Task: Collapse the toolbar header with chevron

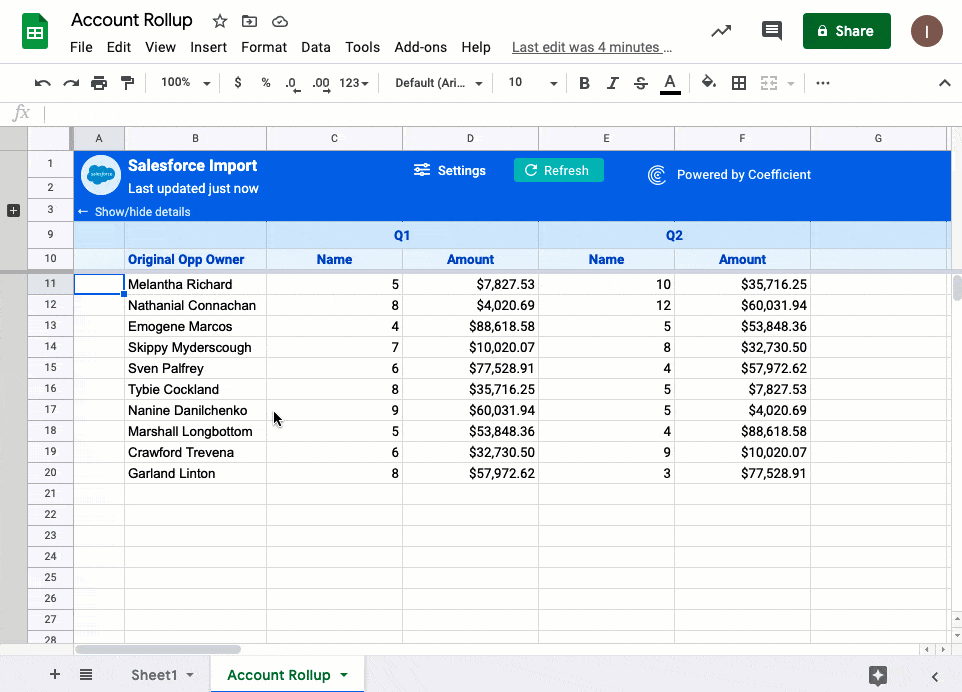Action: [x=944, y=83]
